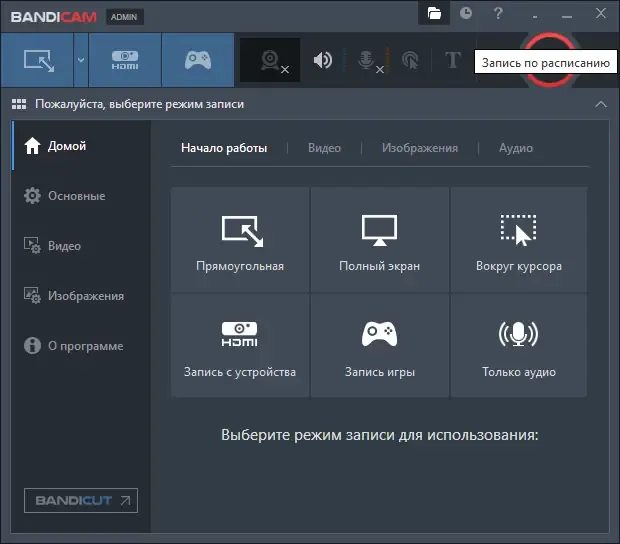This screenshot has width=620, height=544.
Task: Open О программе in sidebar
Action: coord(81,346)
